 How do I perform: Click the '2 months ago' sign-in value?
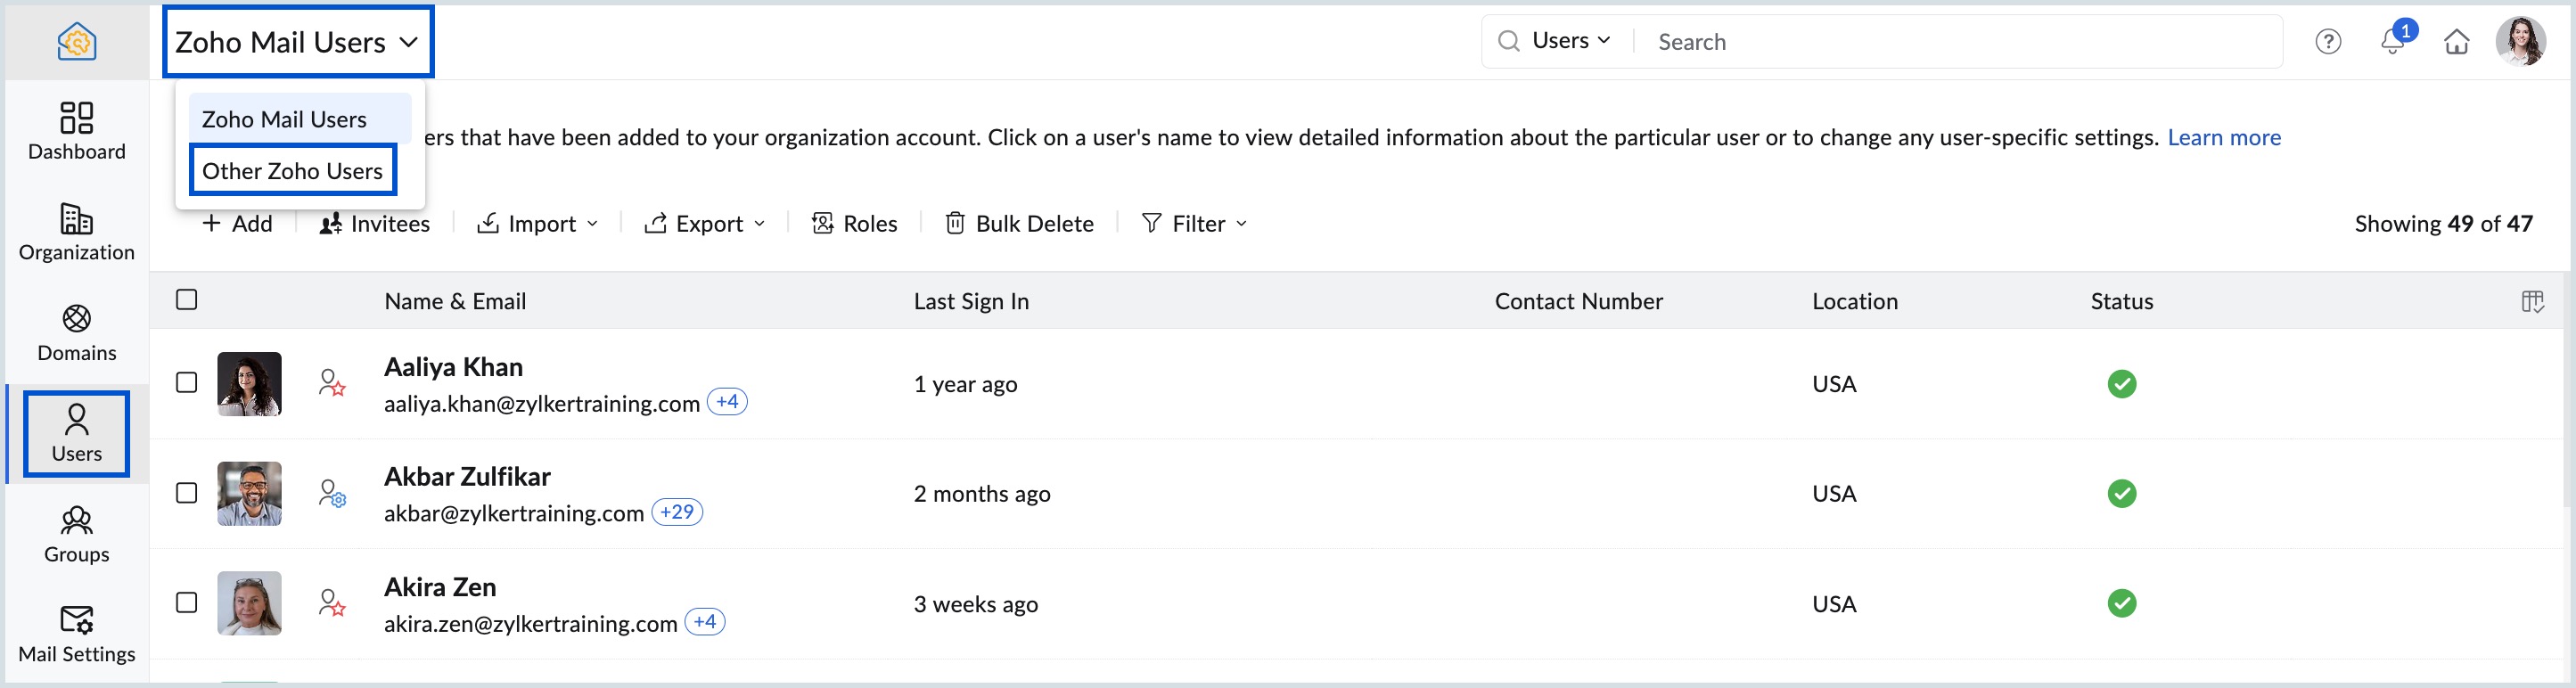(x=982, y=494)
